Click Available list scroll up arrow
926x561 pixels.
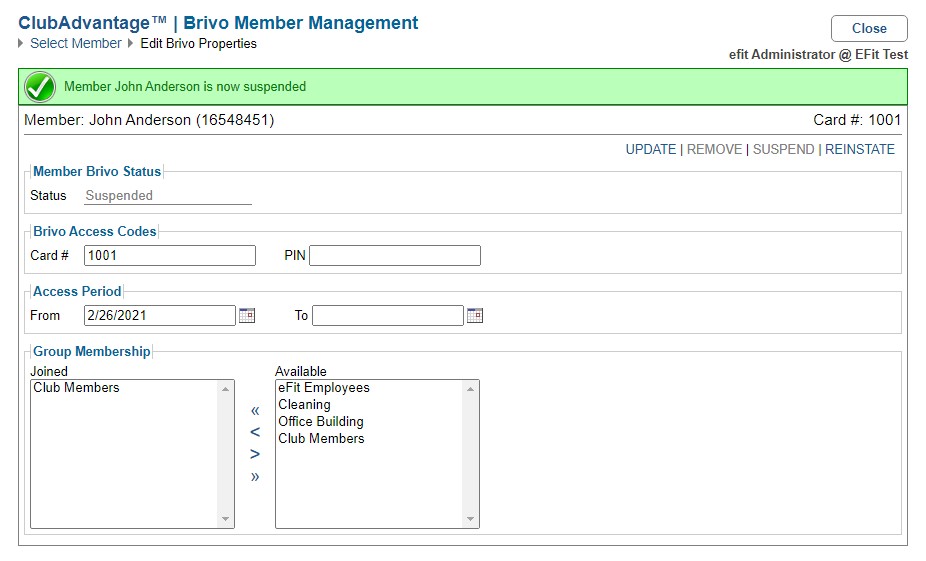[471, 389]
